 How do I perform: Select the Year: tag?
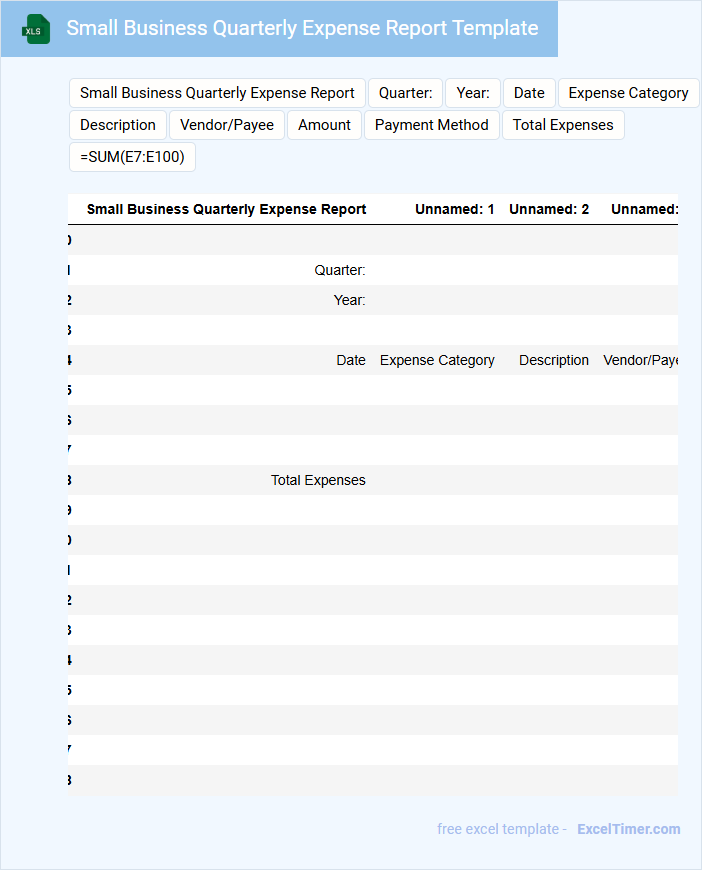[473, 93]
